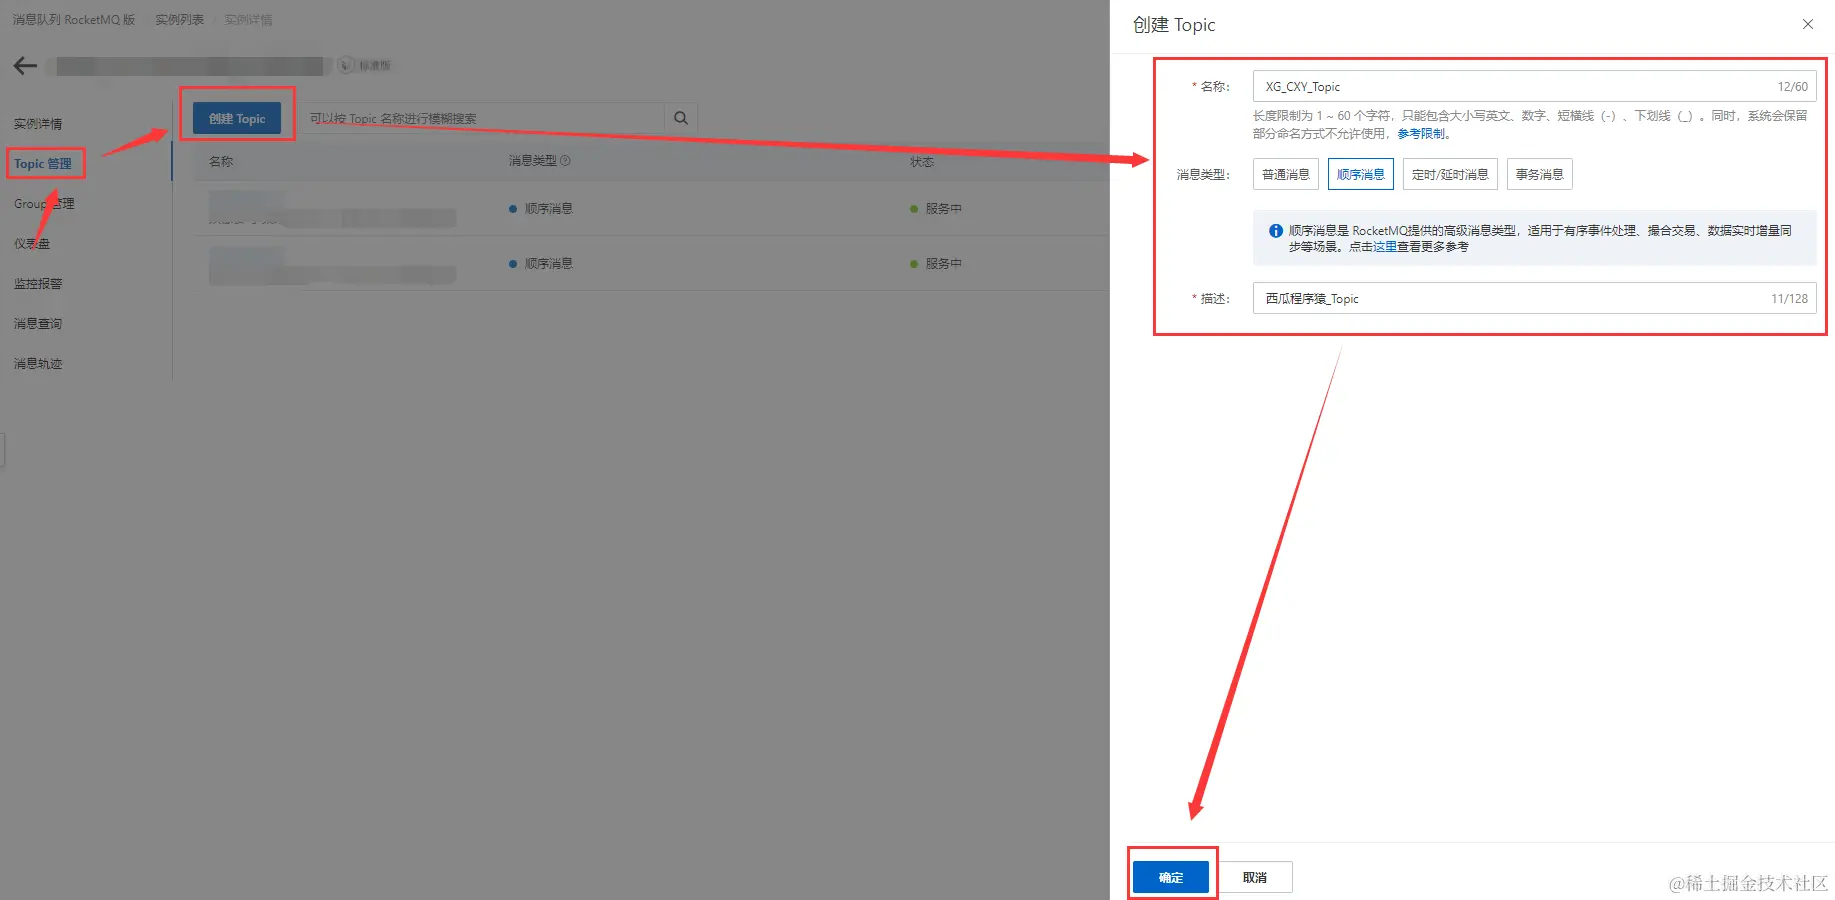Screen dimensions: 1835x900
Task: Click the Topic search magnifier icon
Action: [681, 118]
